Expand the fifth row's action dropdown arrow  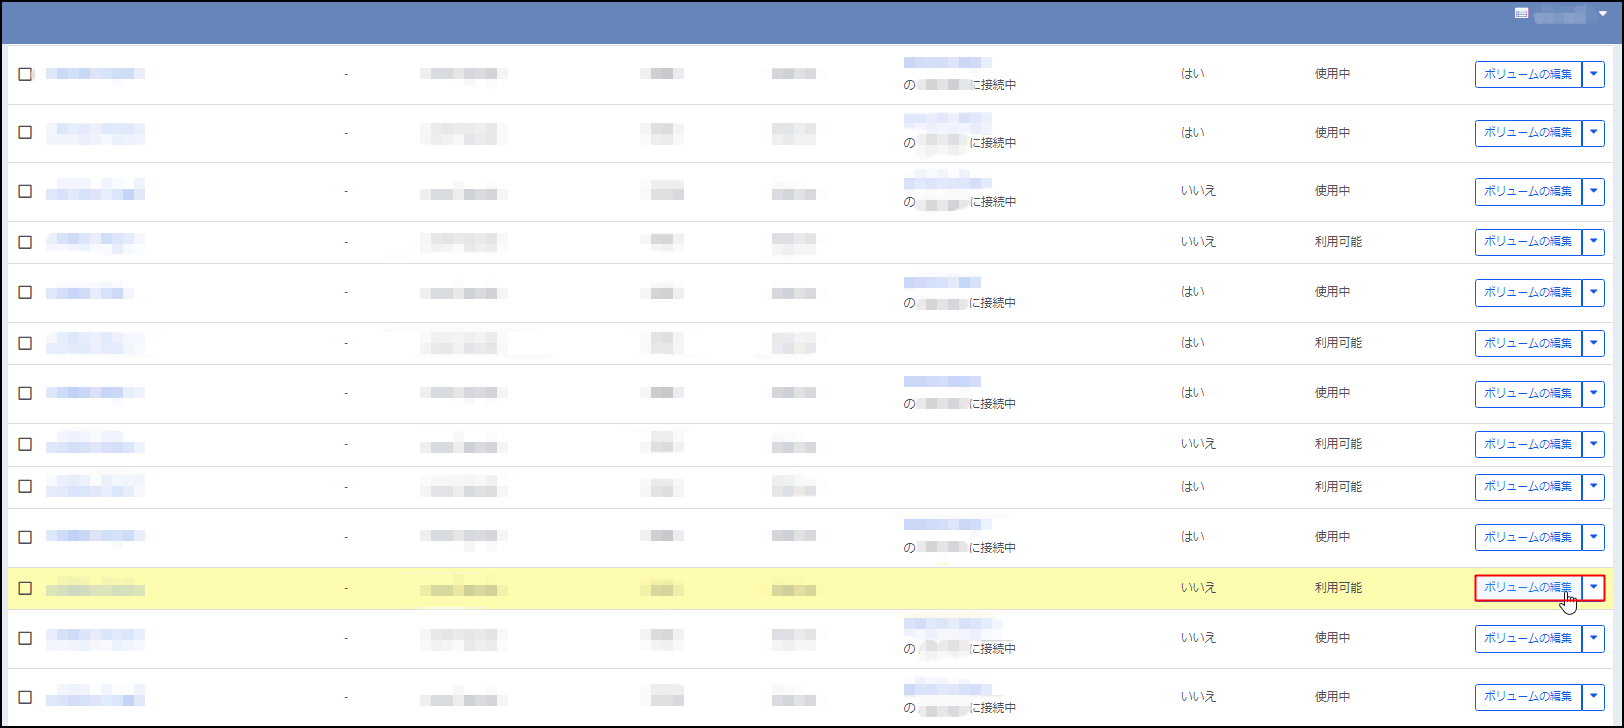point(1594,292)
